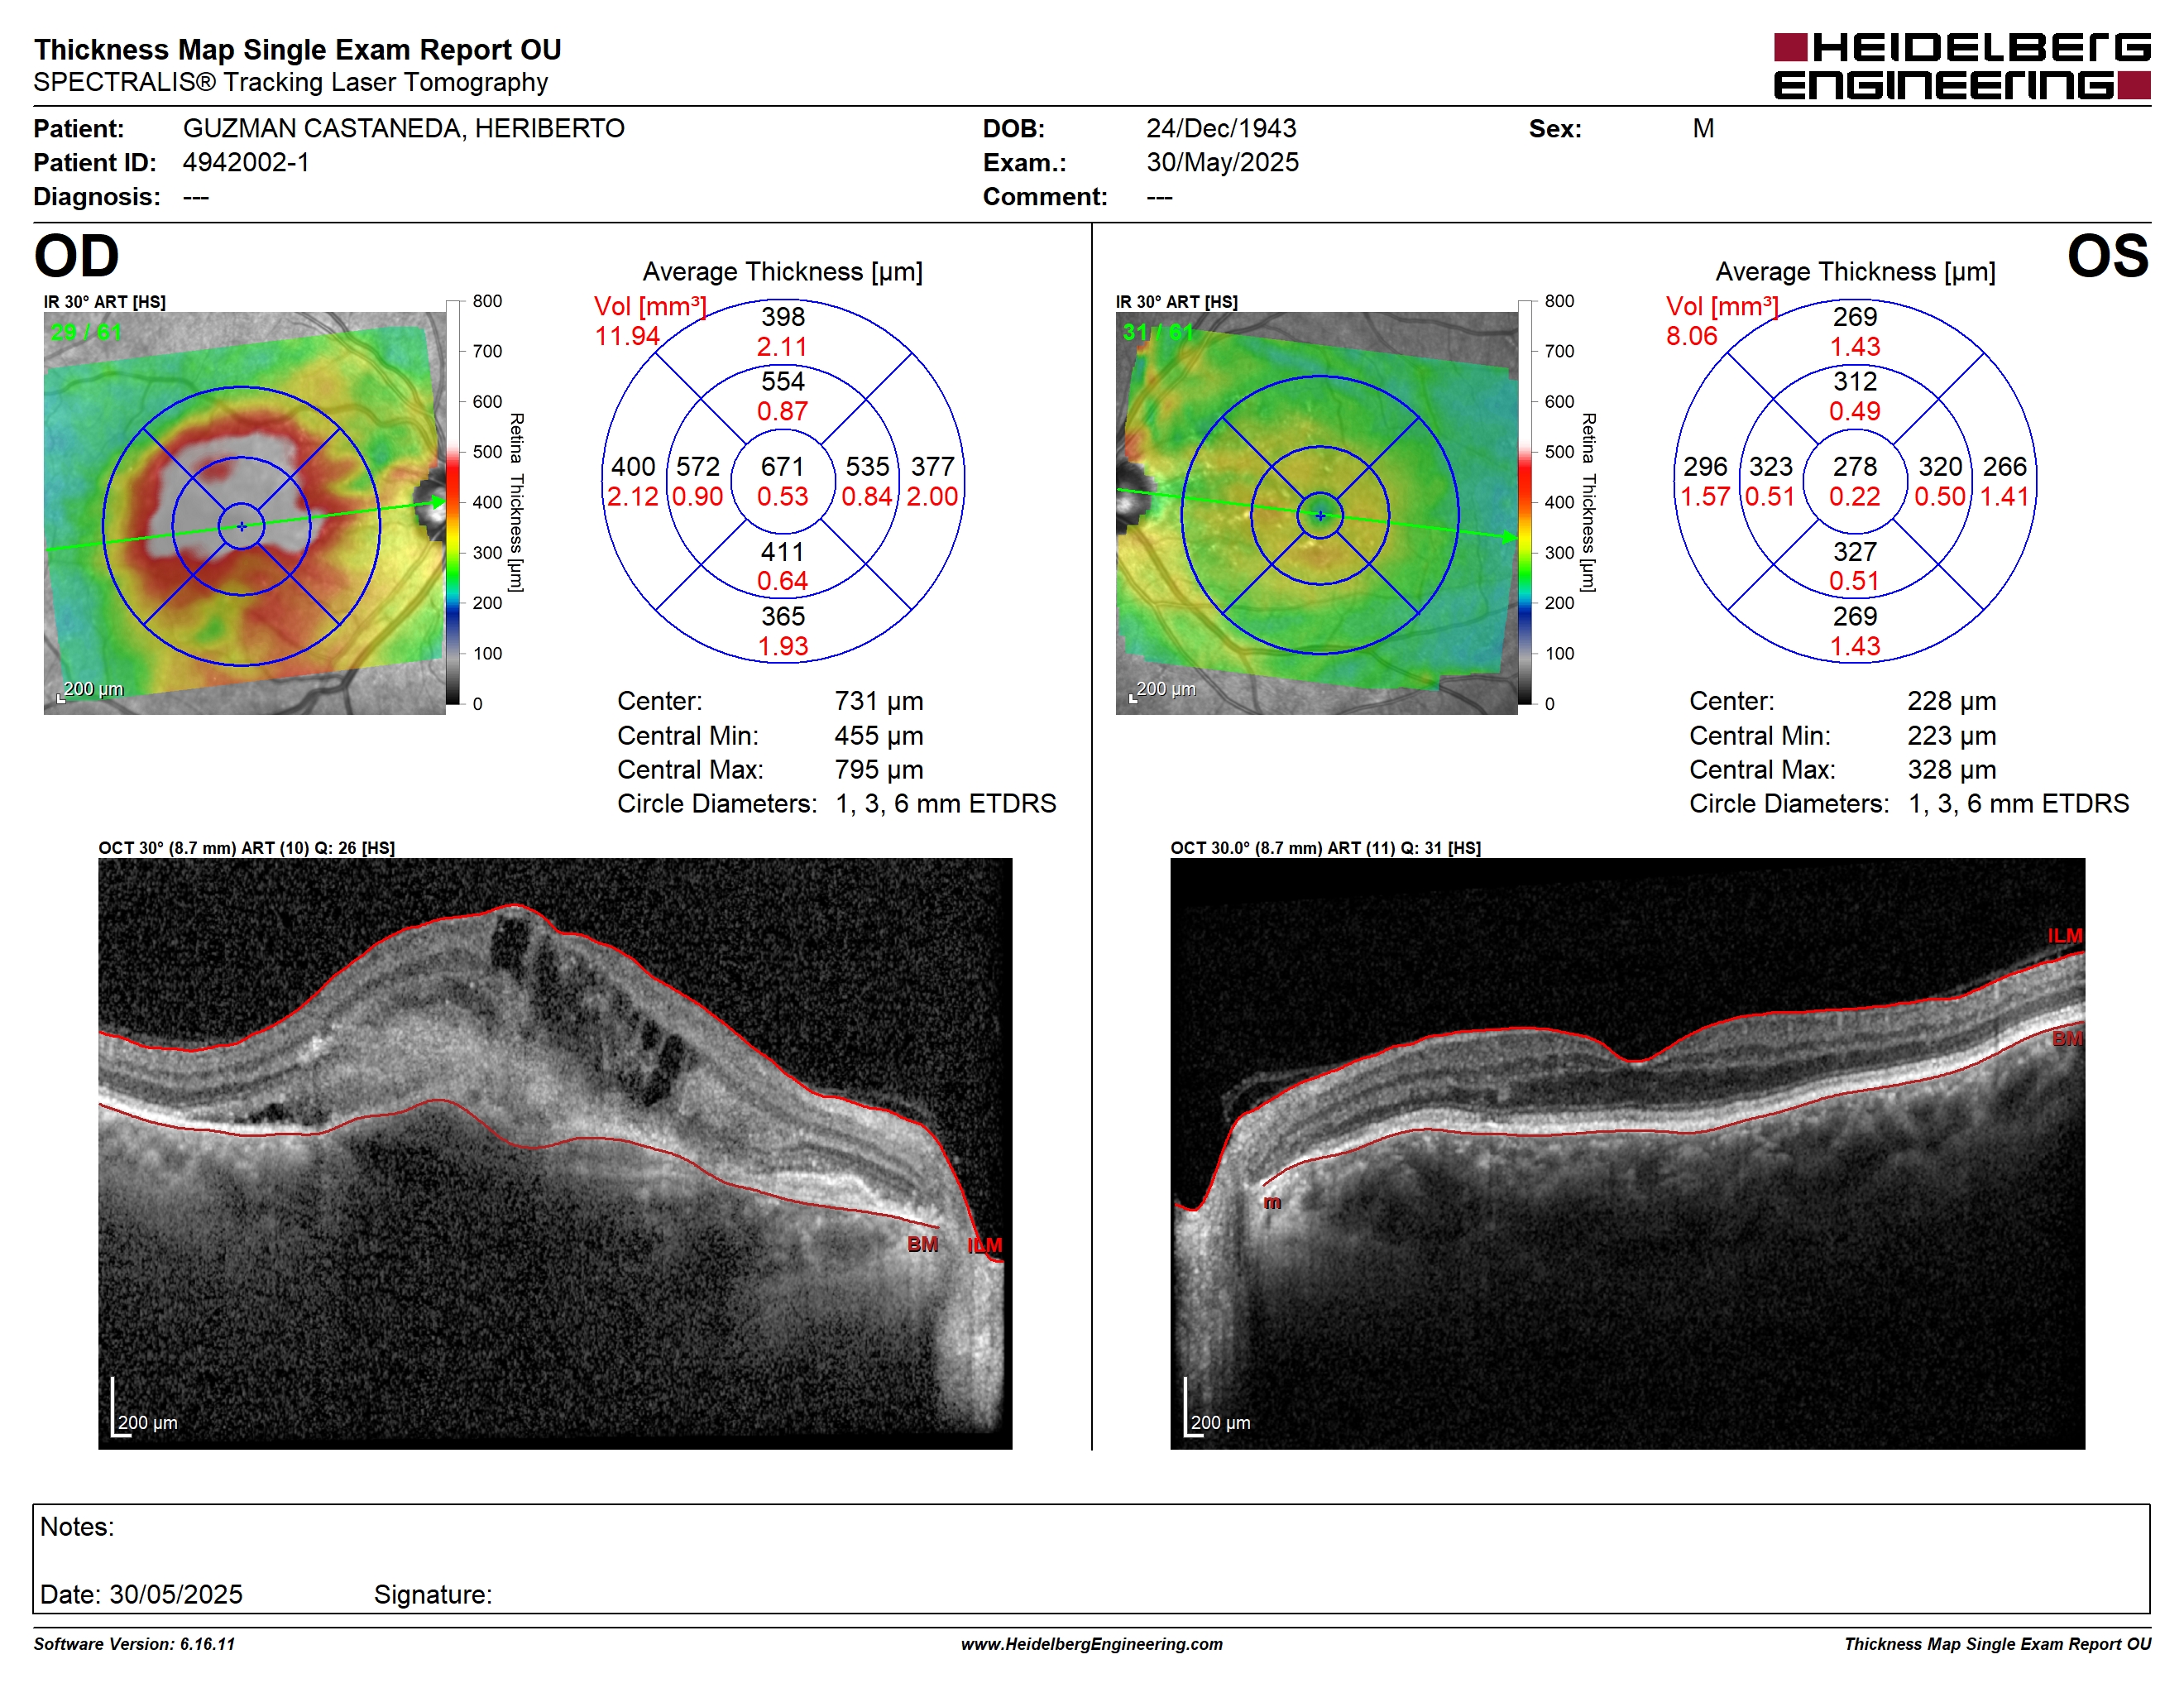Click the OS scan counter 31 / 61
2184x1688 pixels.
pyautogui.click(x=1158, y=332)
